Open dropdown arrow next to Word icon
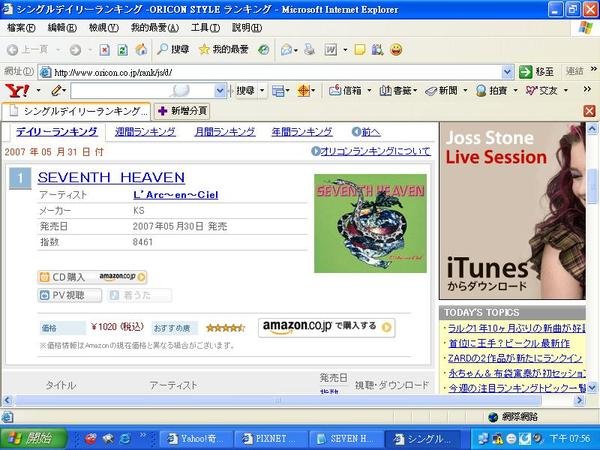 pos(345,50)
